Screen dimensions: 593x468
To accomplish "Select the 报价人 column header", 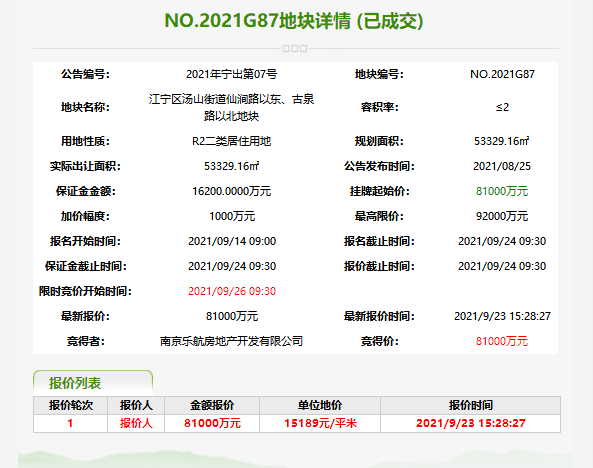I will (x=136, y=405).
